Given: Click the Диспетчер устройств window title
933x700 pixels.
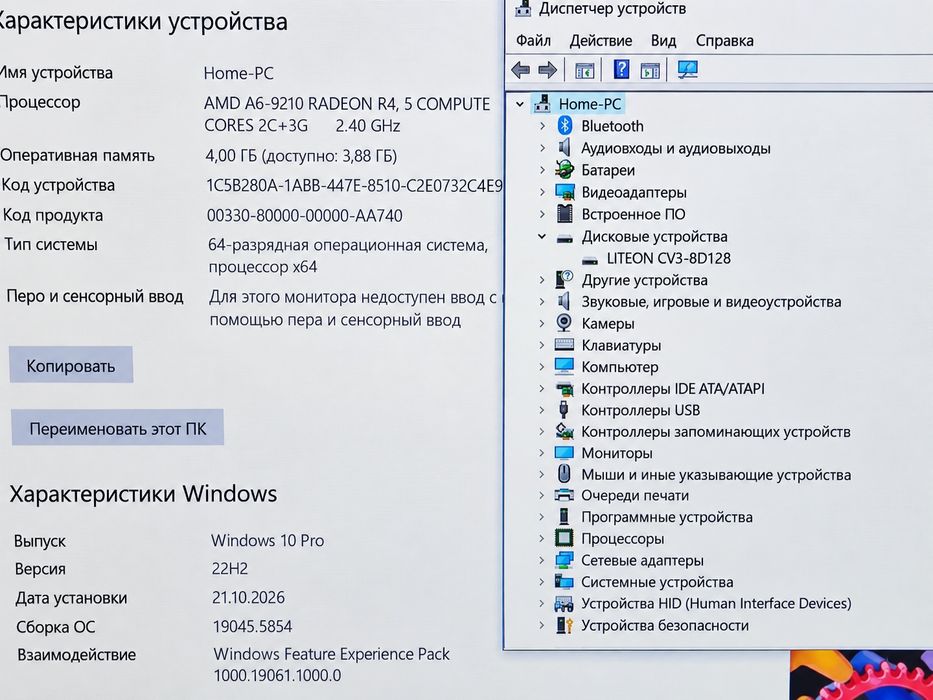Looking at the screenshot, I should pyautogui.click(x=612, y=8).
